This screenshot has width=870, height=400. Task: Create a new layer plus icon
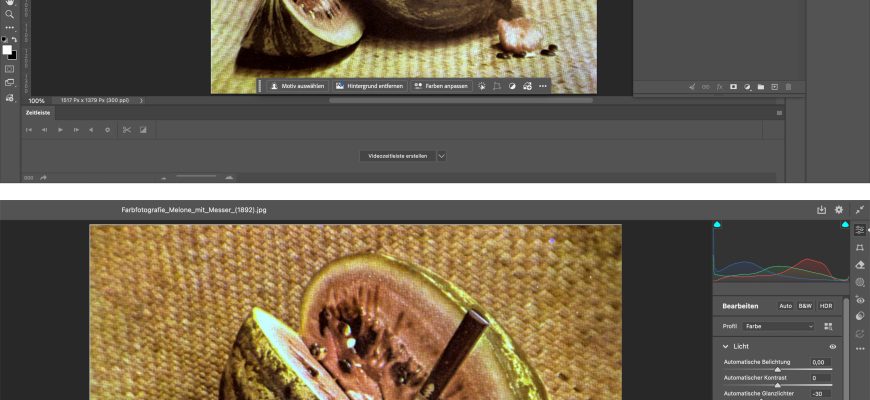(775, 87)
